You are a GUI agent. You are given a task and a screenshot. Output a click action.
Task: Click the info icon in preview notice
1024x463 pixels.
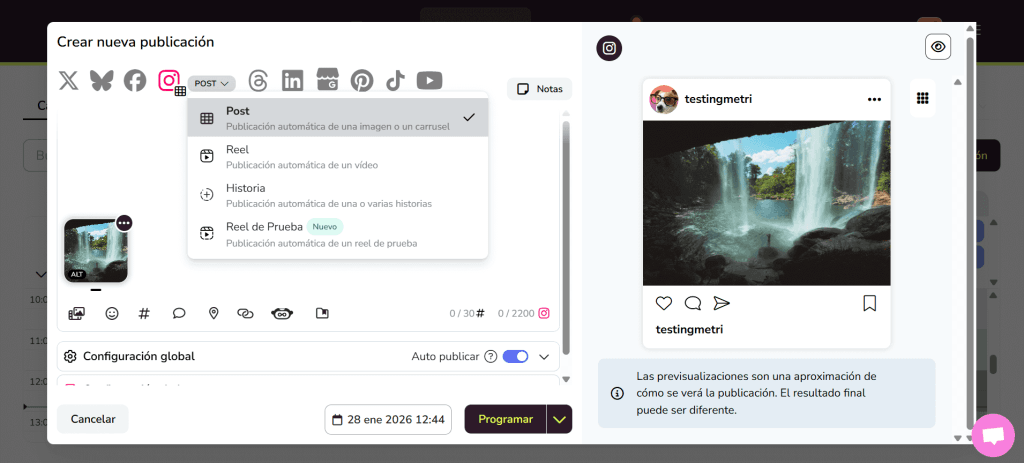[616, 393]
